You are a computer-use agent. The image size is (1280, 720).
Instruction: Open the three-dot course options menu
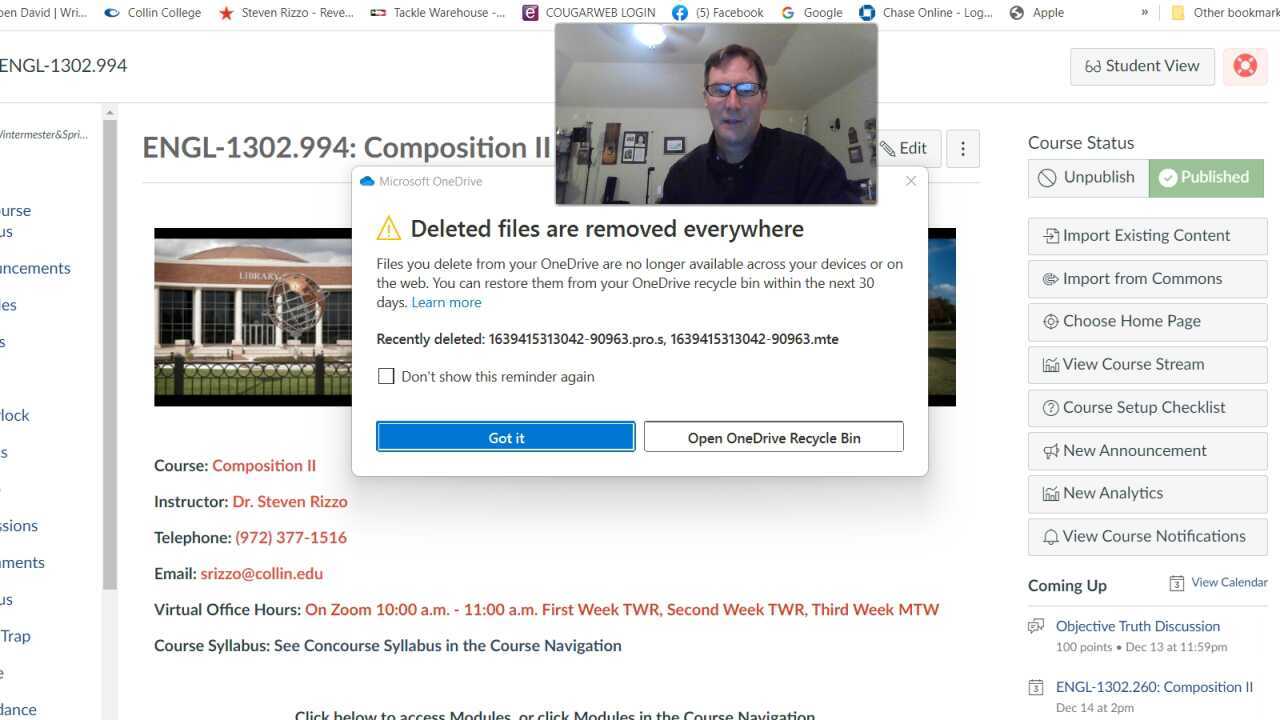pos(963,149)
